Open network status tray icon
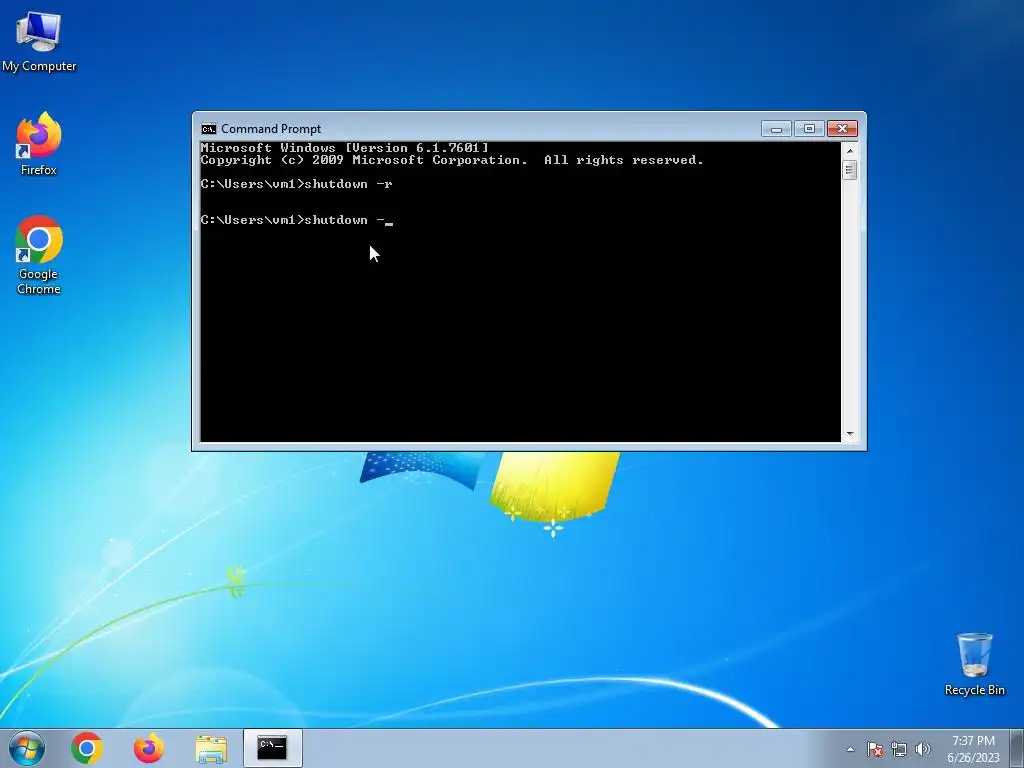1024x768 pixels. 899,749
